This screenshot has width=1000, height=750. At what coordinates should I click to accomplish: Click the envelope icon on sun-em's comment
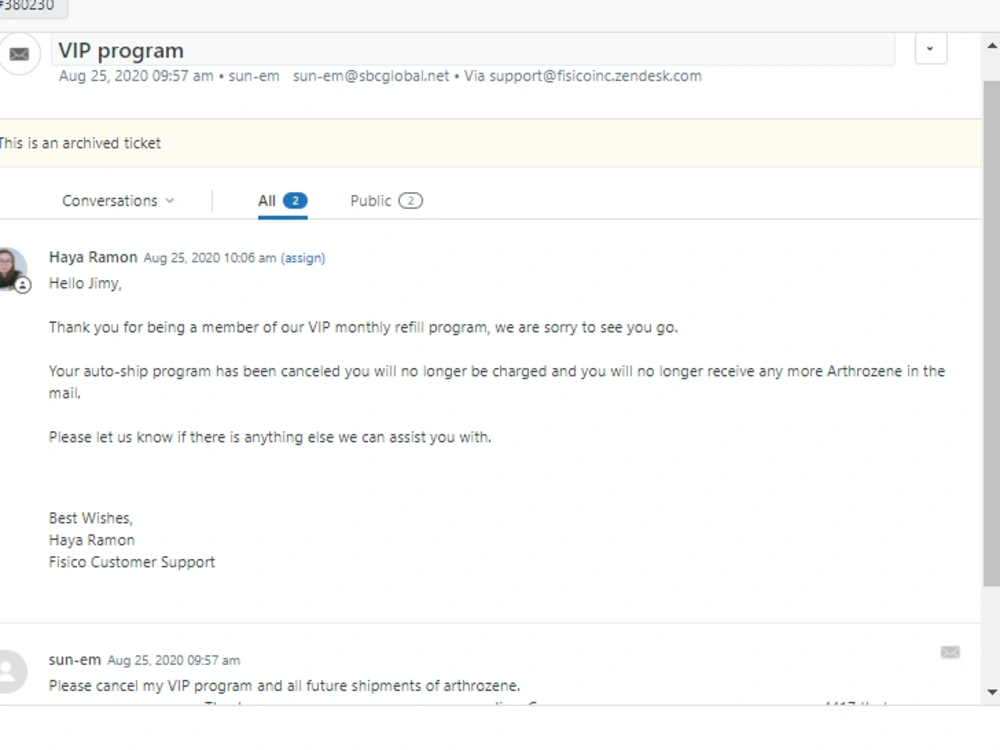coord(950,652)
